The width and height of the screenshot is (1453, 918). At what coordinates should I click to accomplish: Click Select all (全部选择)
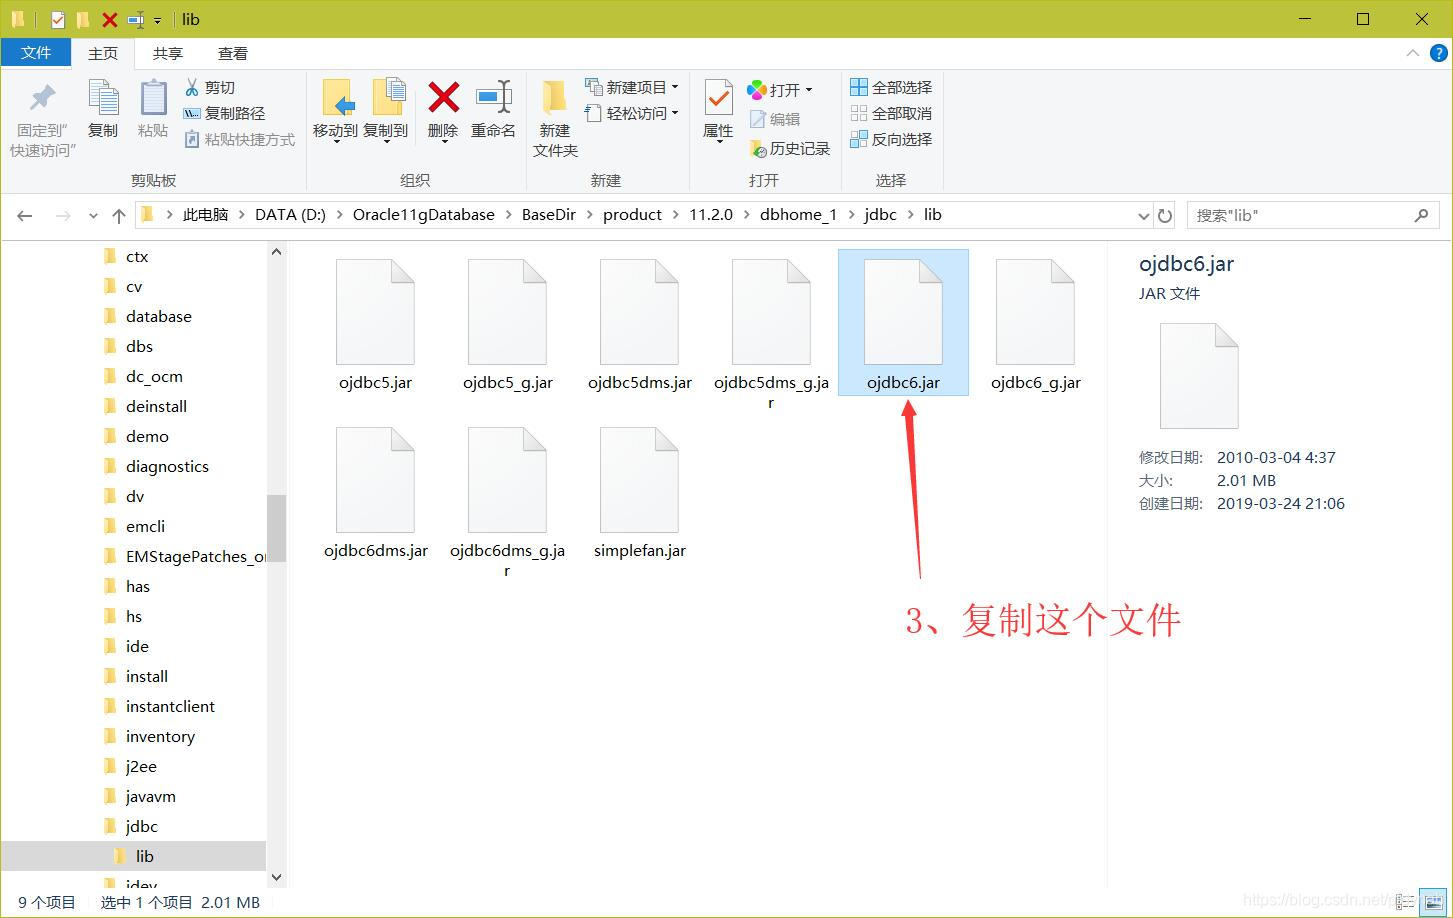pos(891,87)
